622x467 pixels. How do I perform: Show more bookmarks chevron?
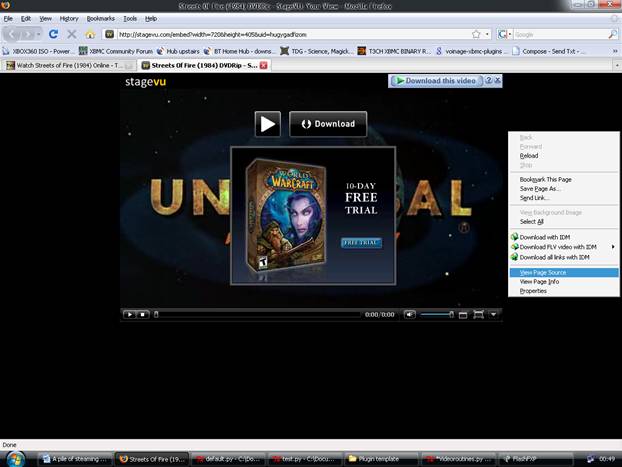pyautogui.click(x=615, y=51)
